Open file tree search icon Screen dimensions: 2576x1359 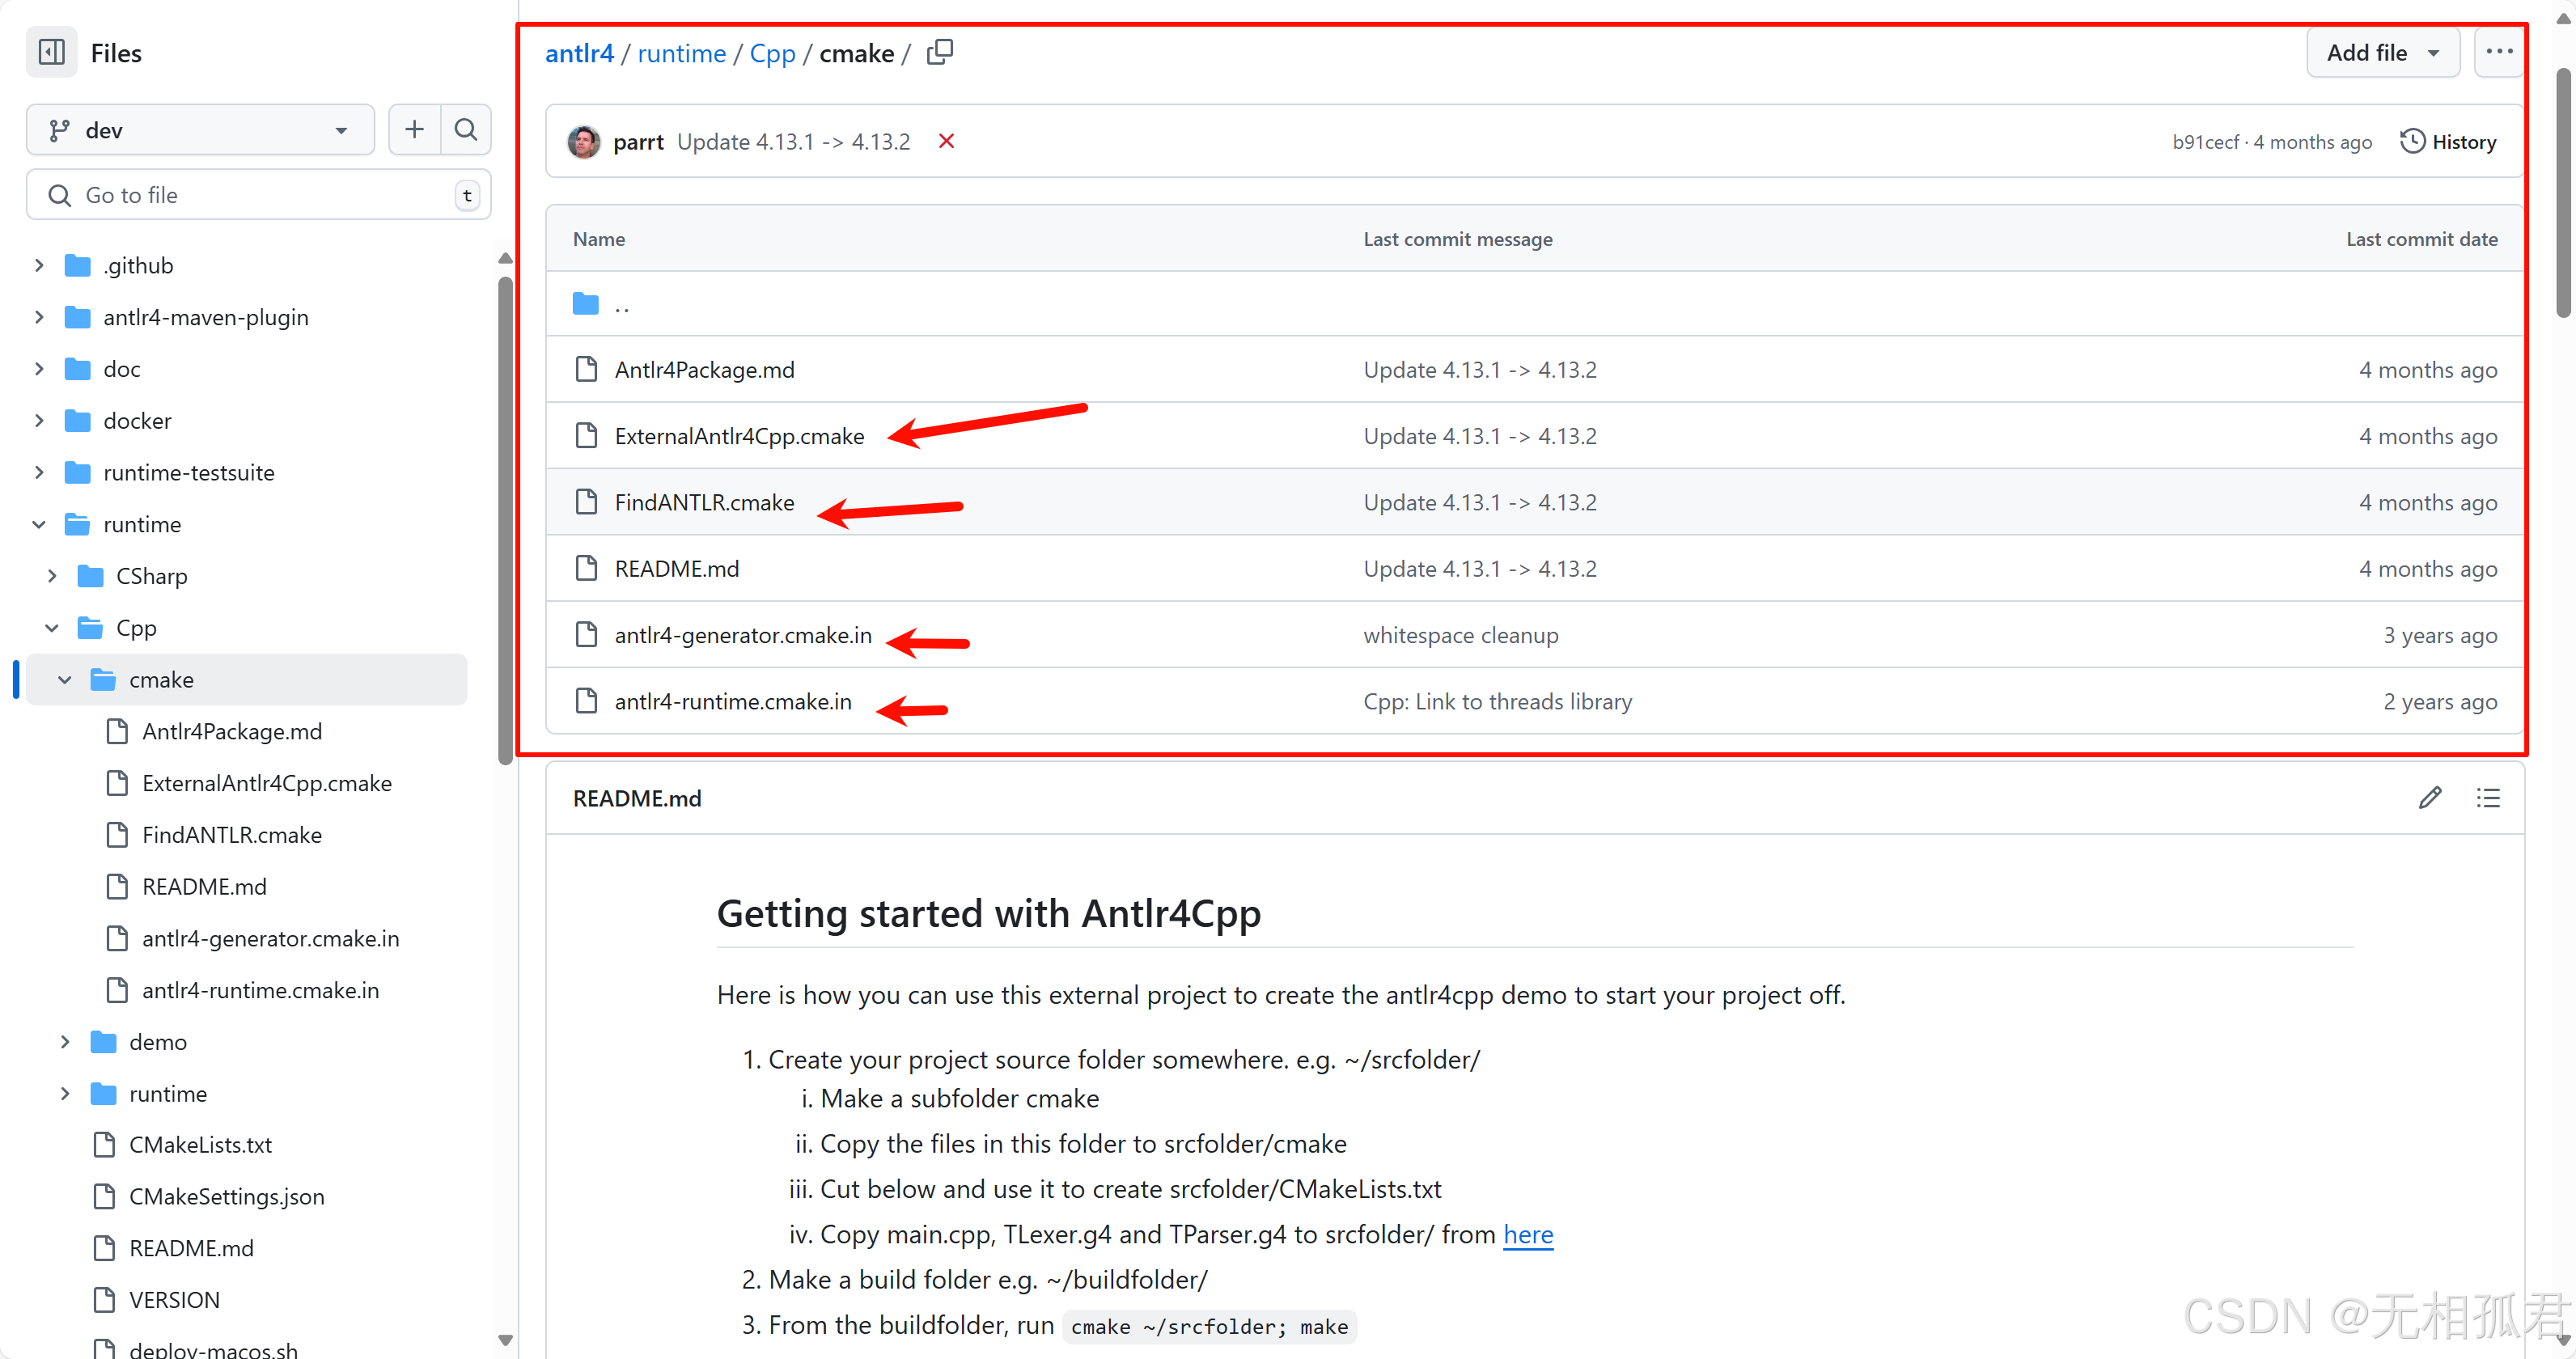465,129
